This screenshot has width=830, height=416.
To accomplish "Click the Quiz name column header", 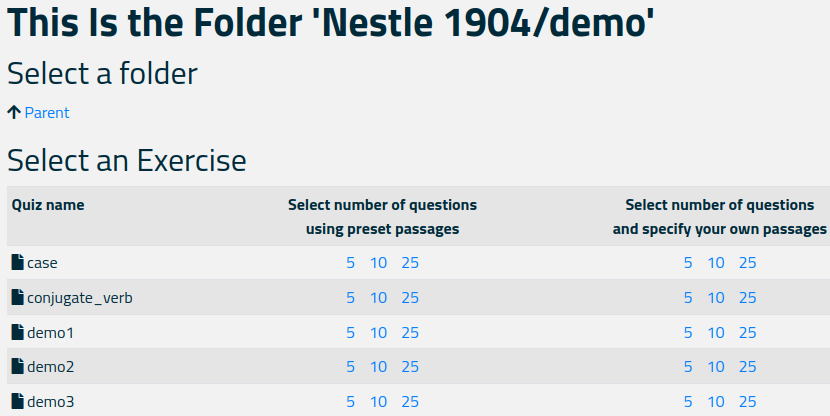I will point(48,205).
